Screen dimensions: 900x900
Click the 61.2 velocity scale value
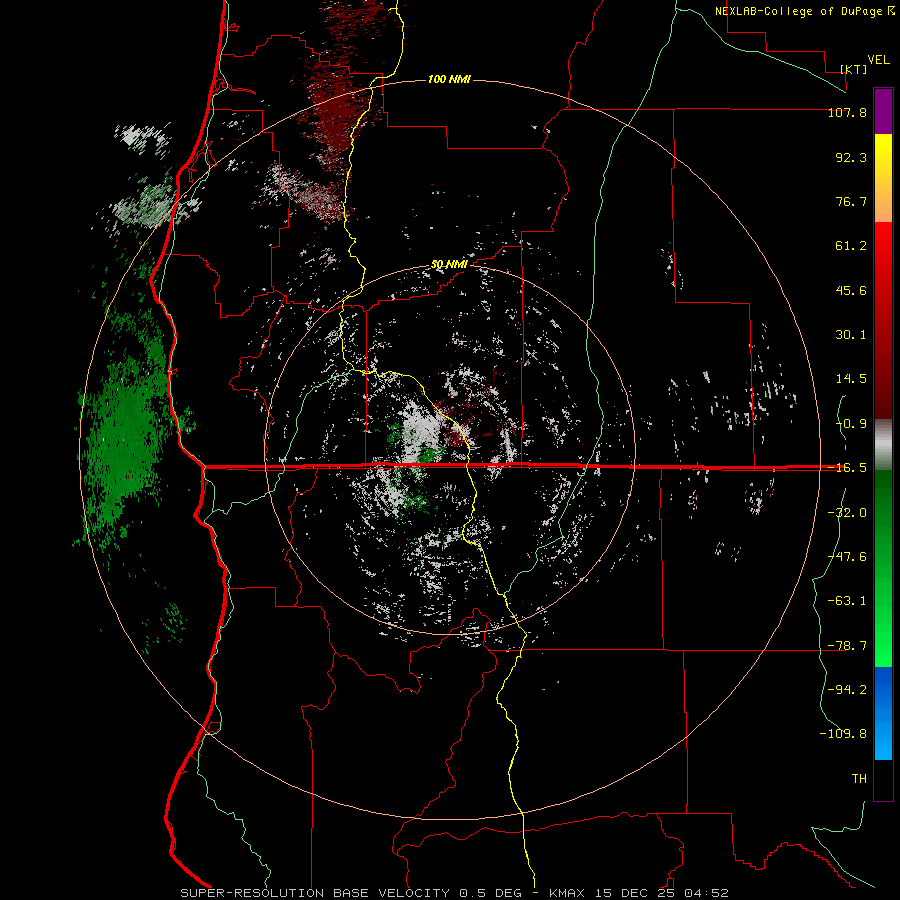point(851,246)
